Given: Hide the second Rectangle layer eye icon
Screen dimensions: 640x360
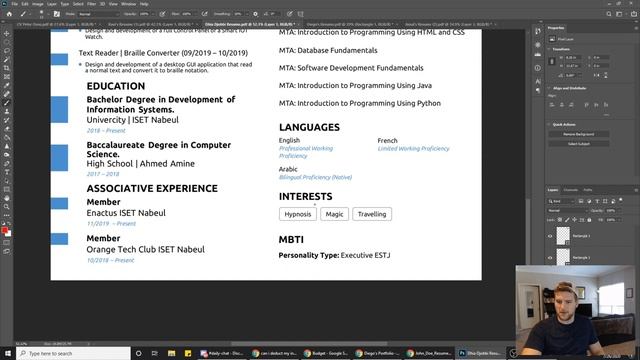Looking at the screenshot, I should [x=550, y=258].
